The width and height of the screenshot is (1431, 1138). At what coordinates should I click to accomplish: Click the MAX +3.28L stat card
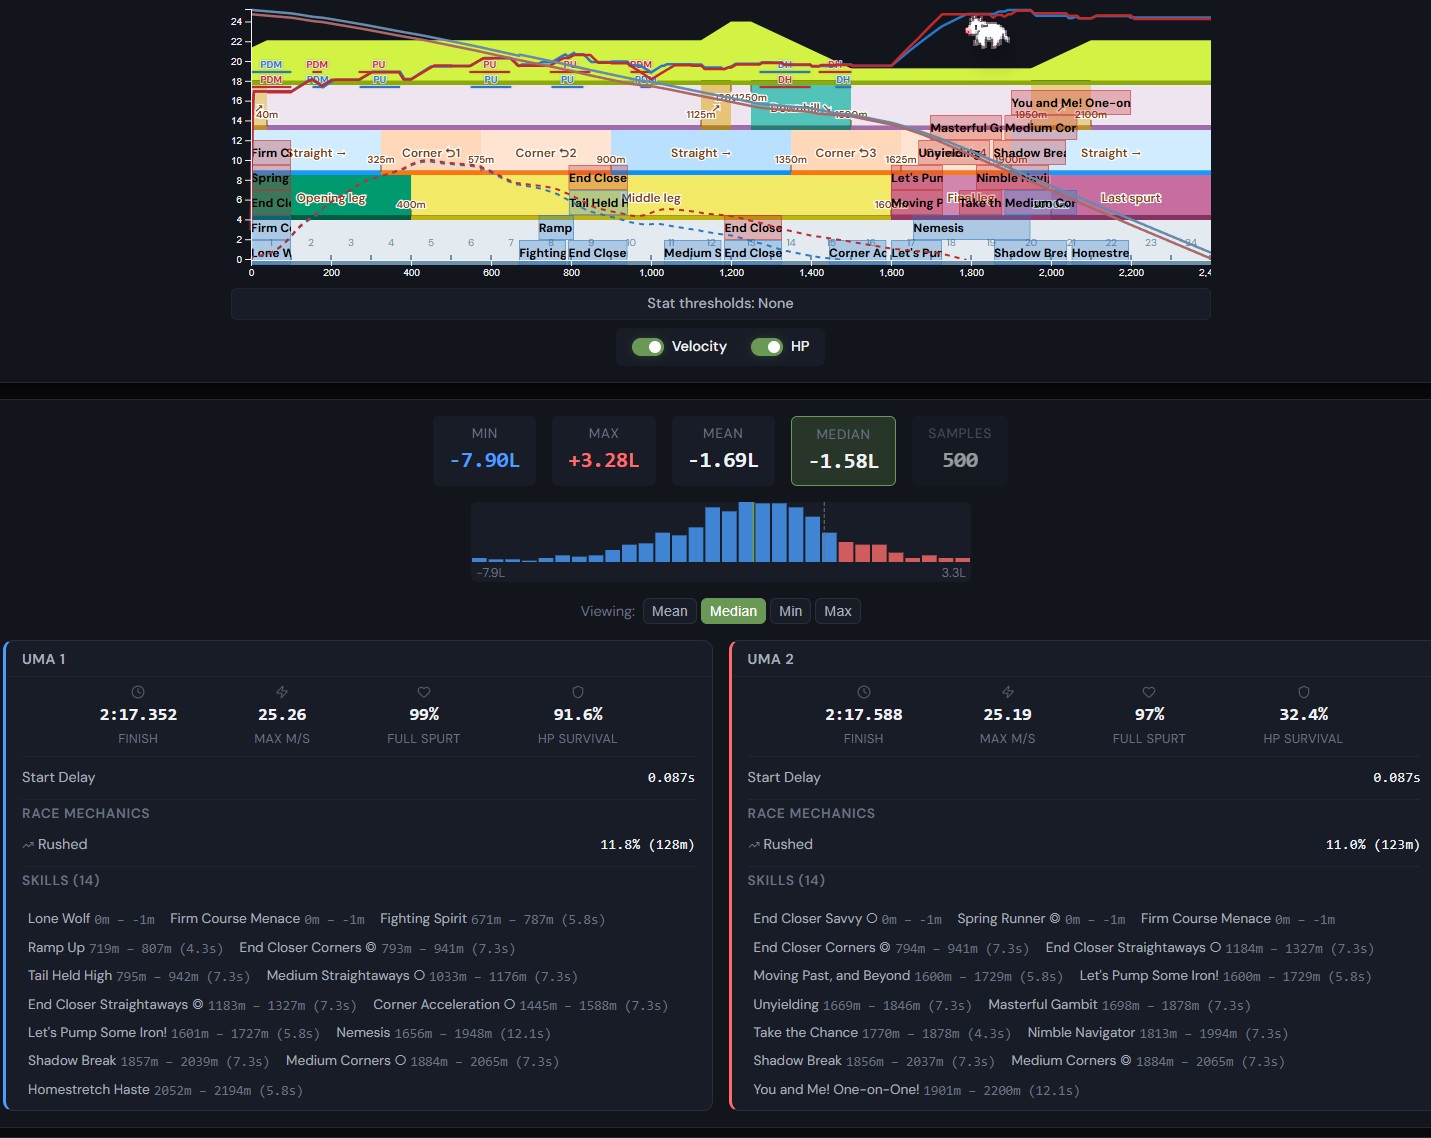coord(604,451)
